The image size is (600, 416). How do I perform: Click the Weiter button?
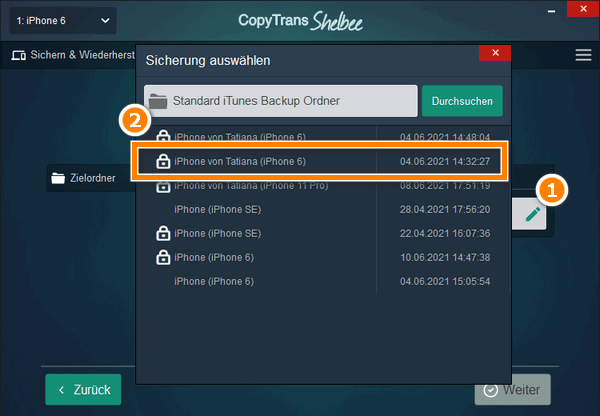(x=513, y=390)
